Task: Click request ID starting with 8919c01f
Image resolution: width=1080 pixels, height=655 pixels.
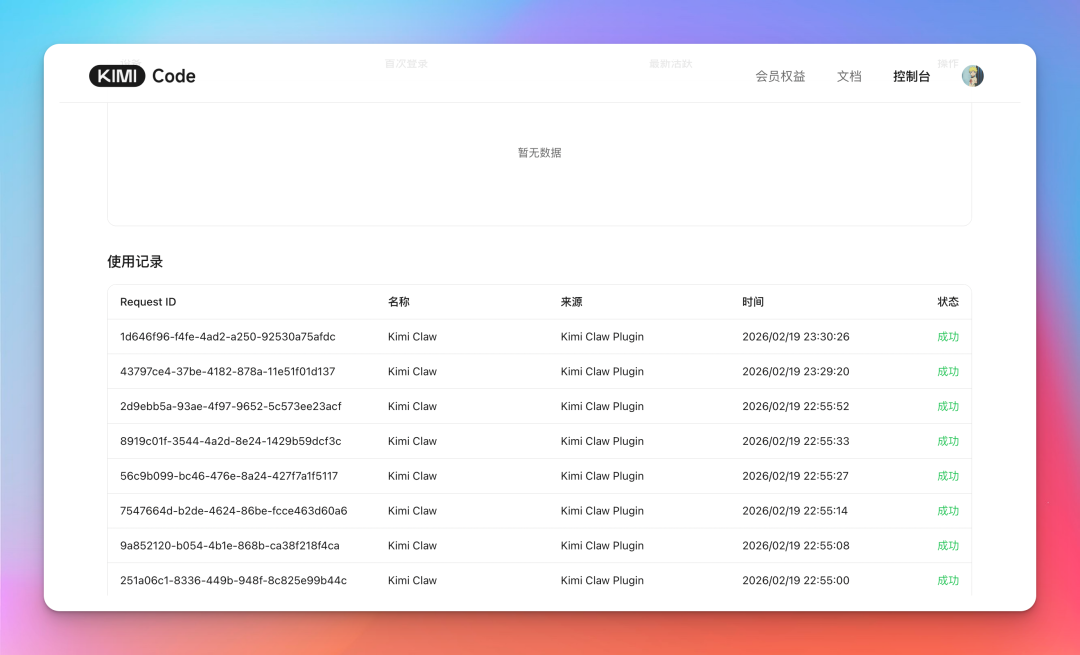Action: (230, 441)
